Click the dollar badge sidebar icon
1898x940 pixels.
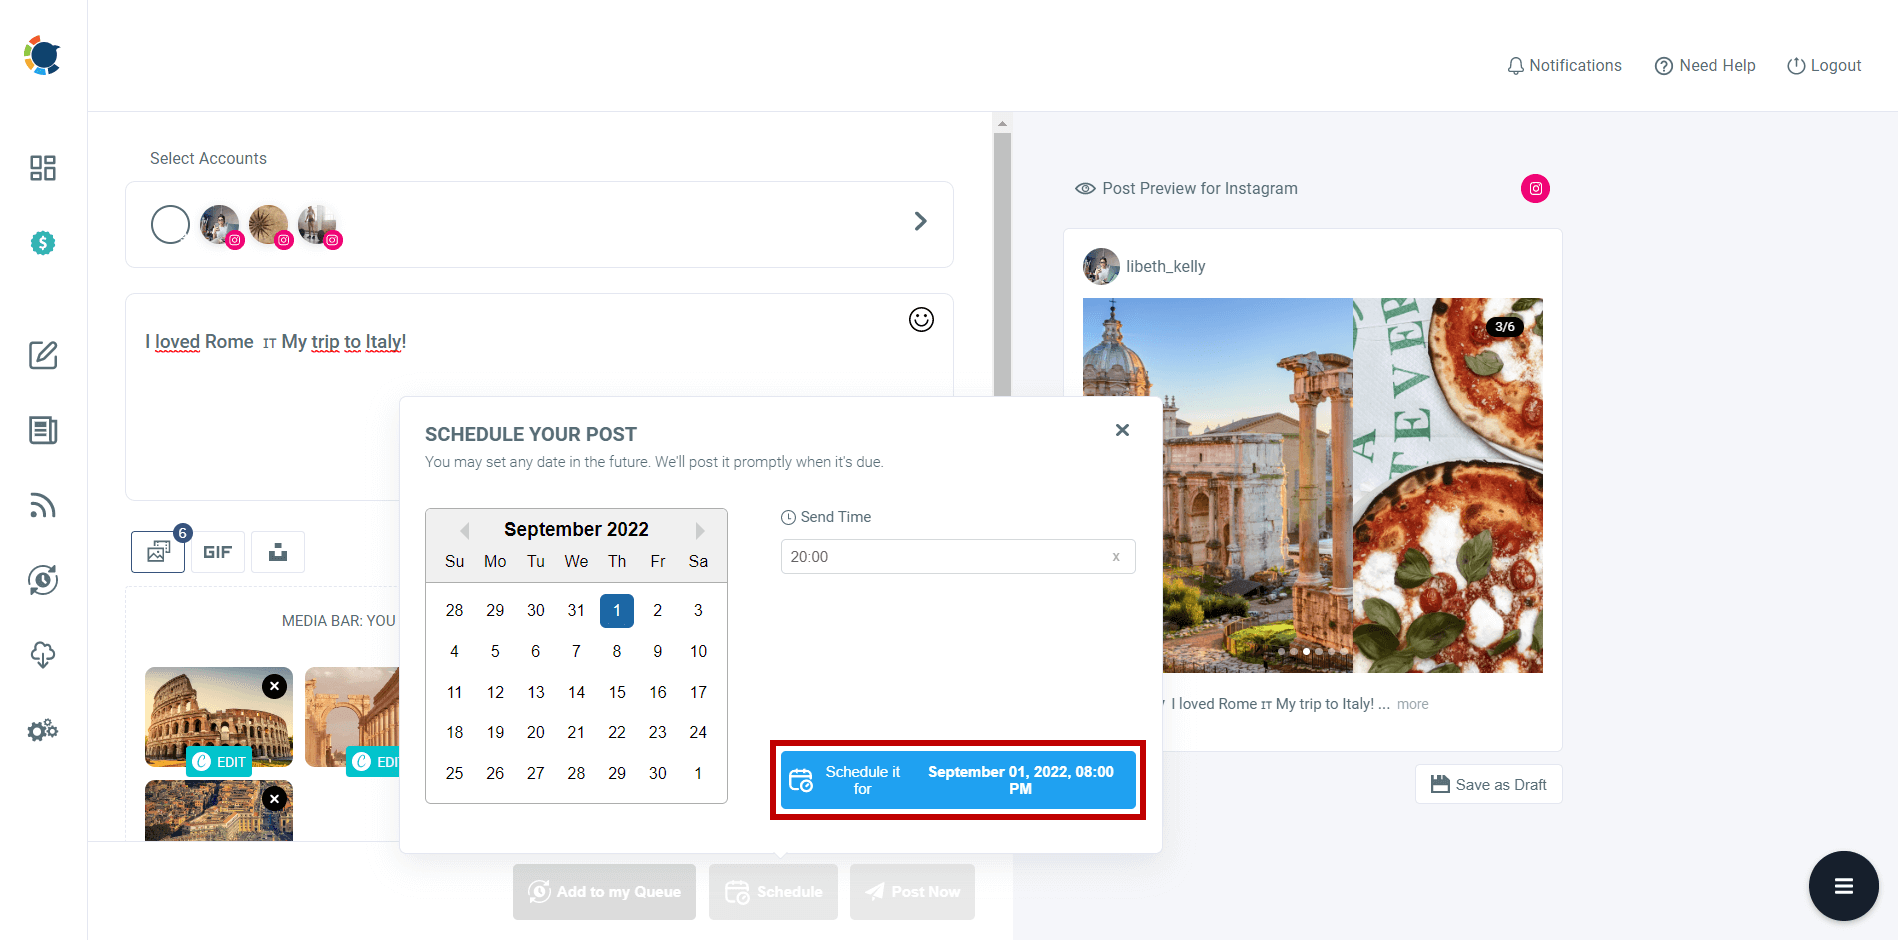point(42,242)
